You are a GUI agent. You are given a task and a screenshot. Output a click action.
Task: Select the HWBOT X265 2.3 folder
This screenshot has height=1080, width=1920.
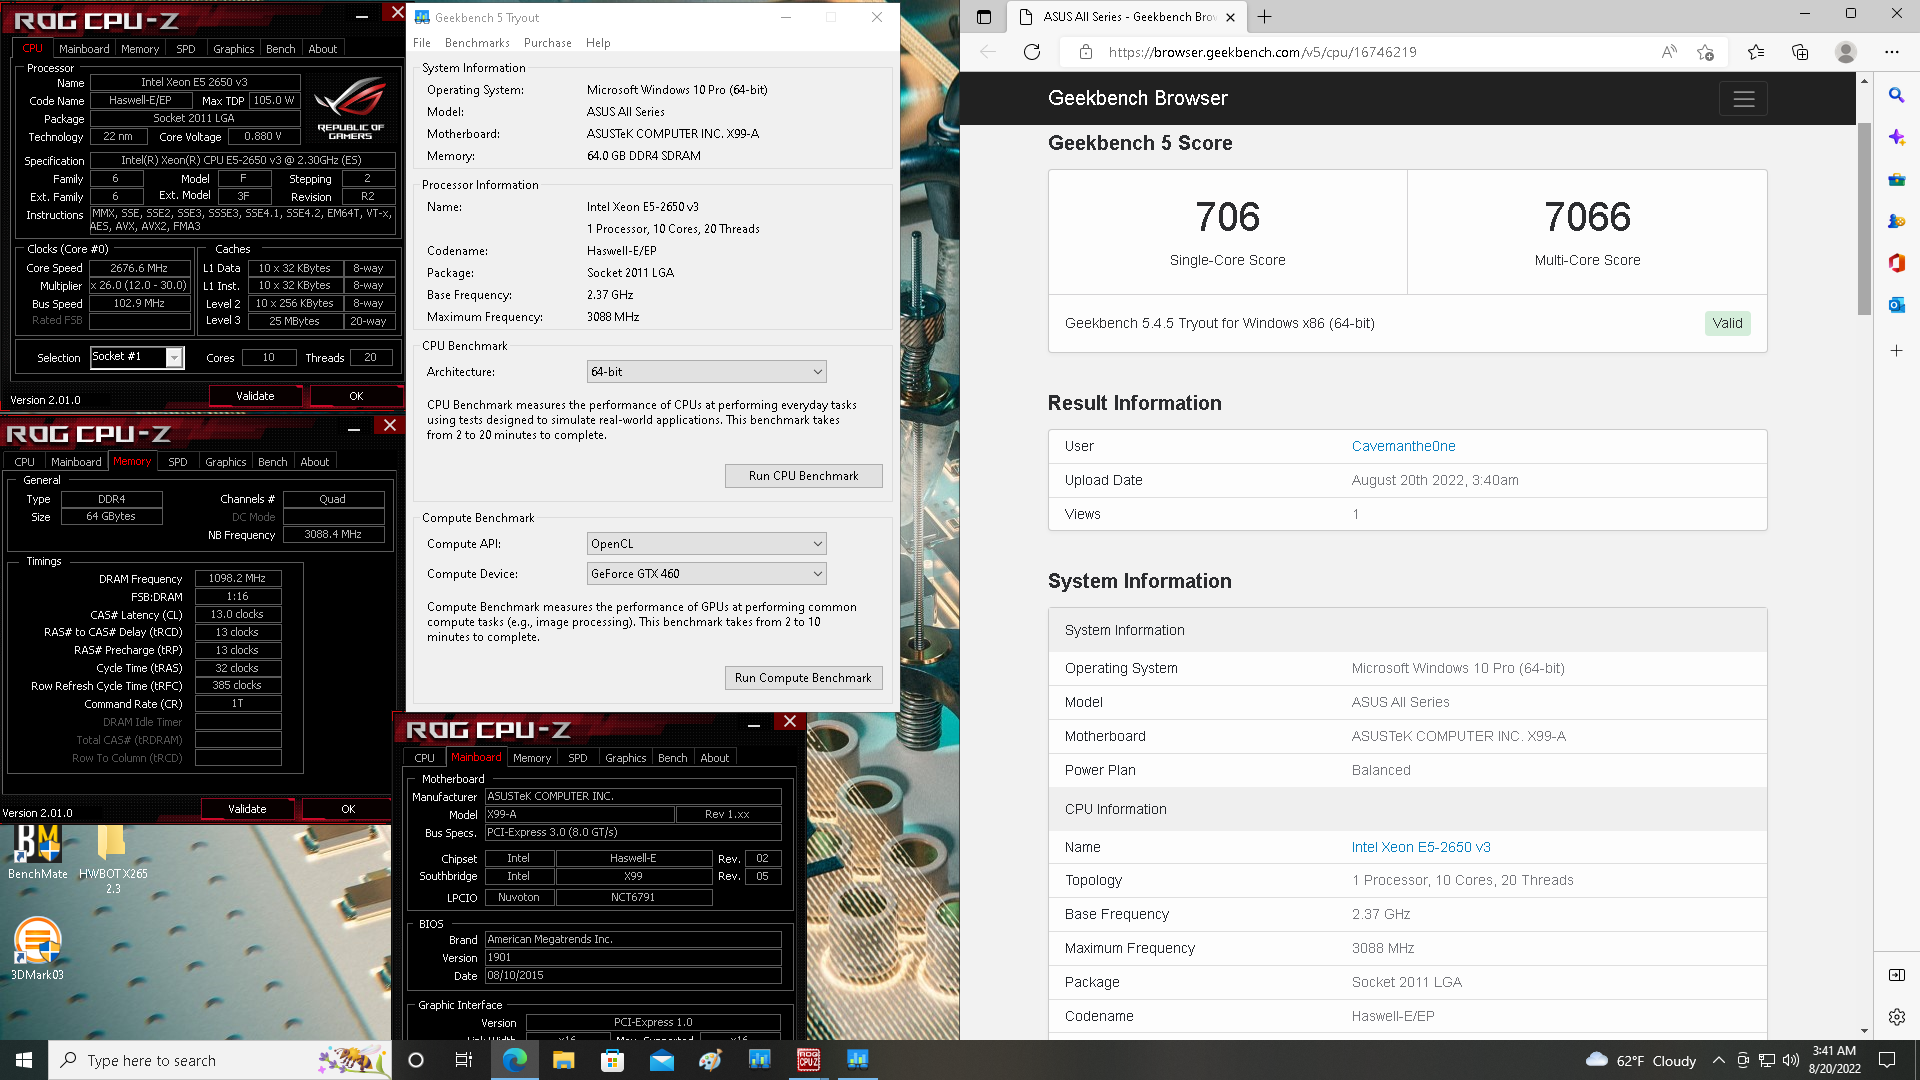(x=113, y=858)
